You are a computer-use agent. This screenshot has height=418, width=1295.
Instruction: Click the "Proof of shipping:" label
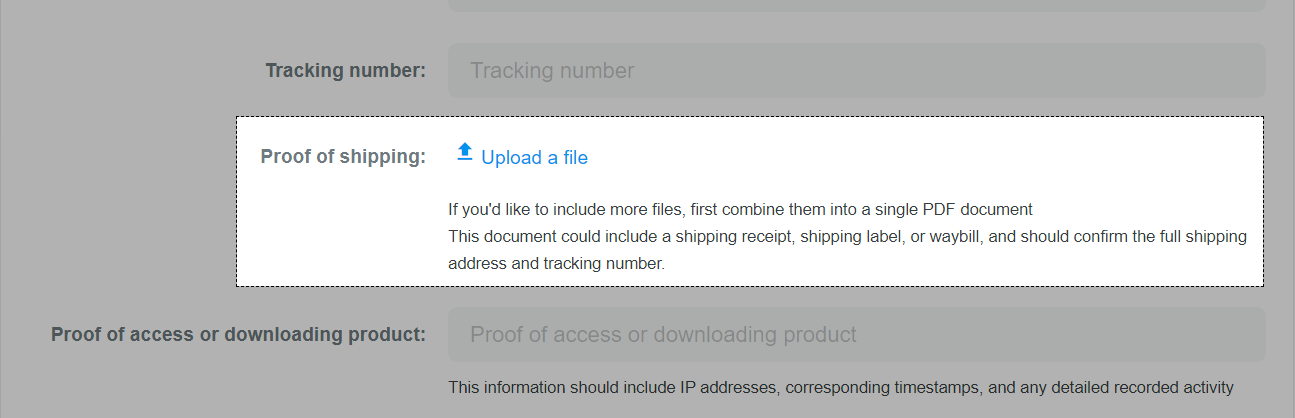pyautogui.click(x=343, y=157)
